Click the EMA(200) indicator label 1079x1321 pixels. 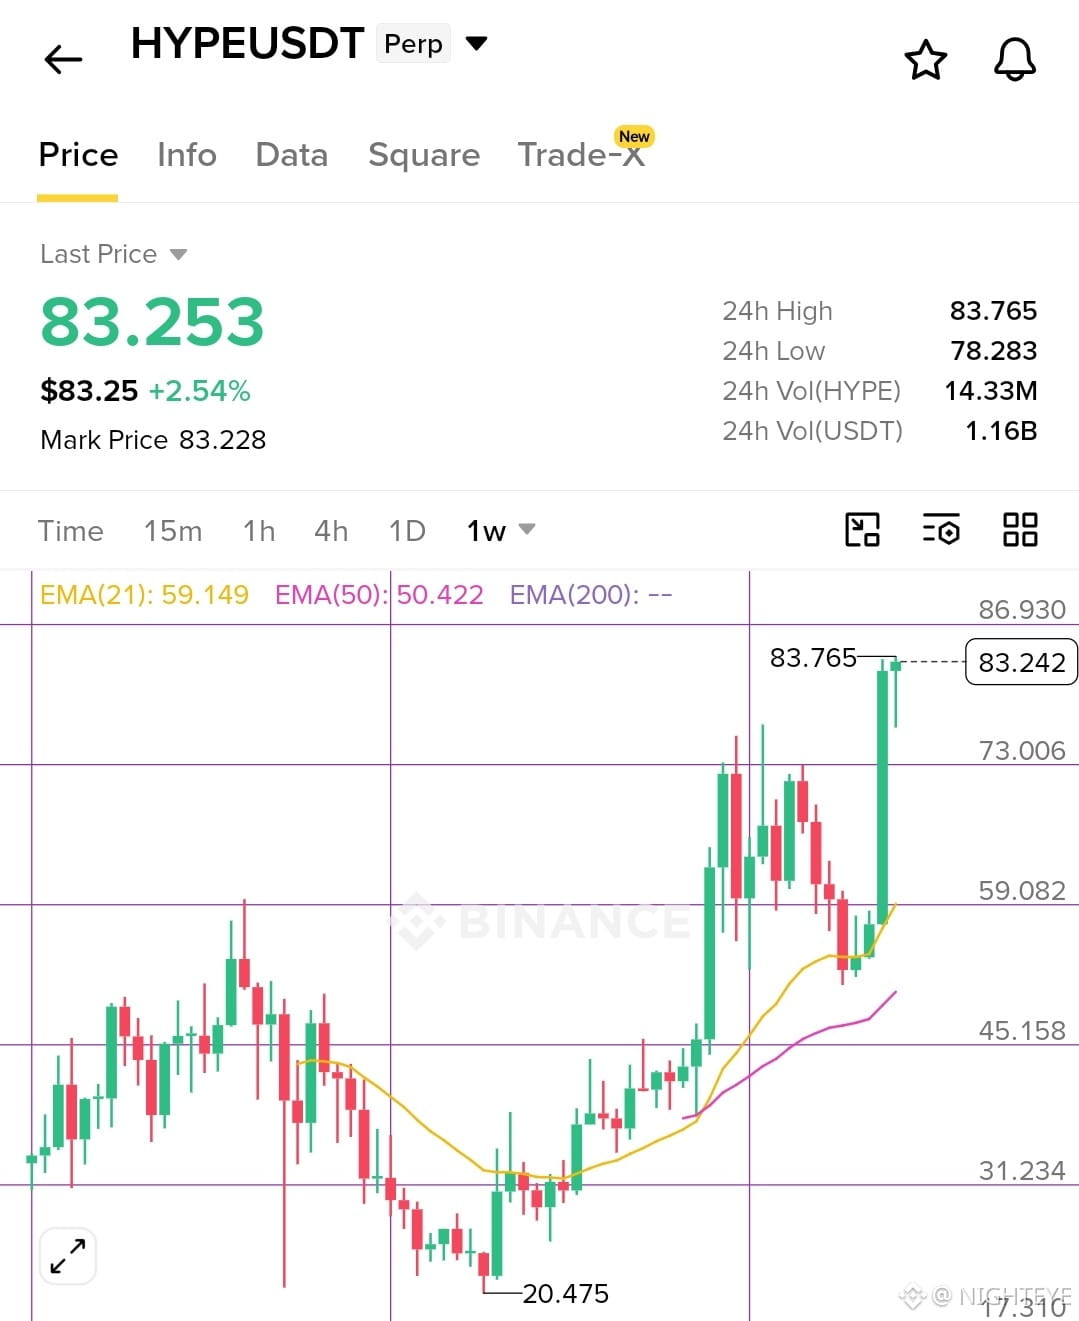coord(591,595)
